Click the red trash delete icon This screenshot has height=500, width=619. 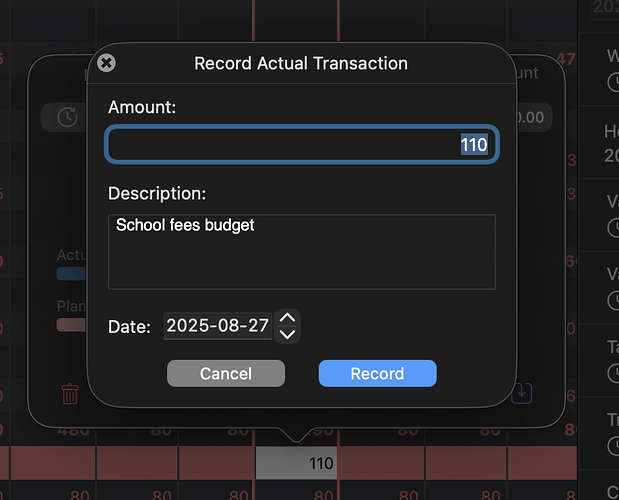pos(70,393)
